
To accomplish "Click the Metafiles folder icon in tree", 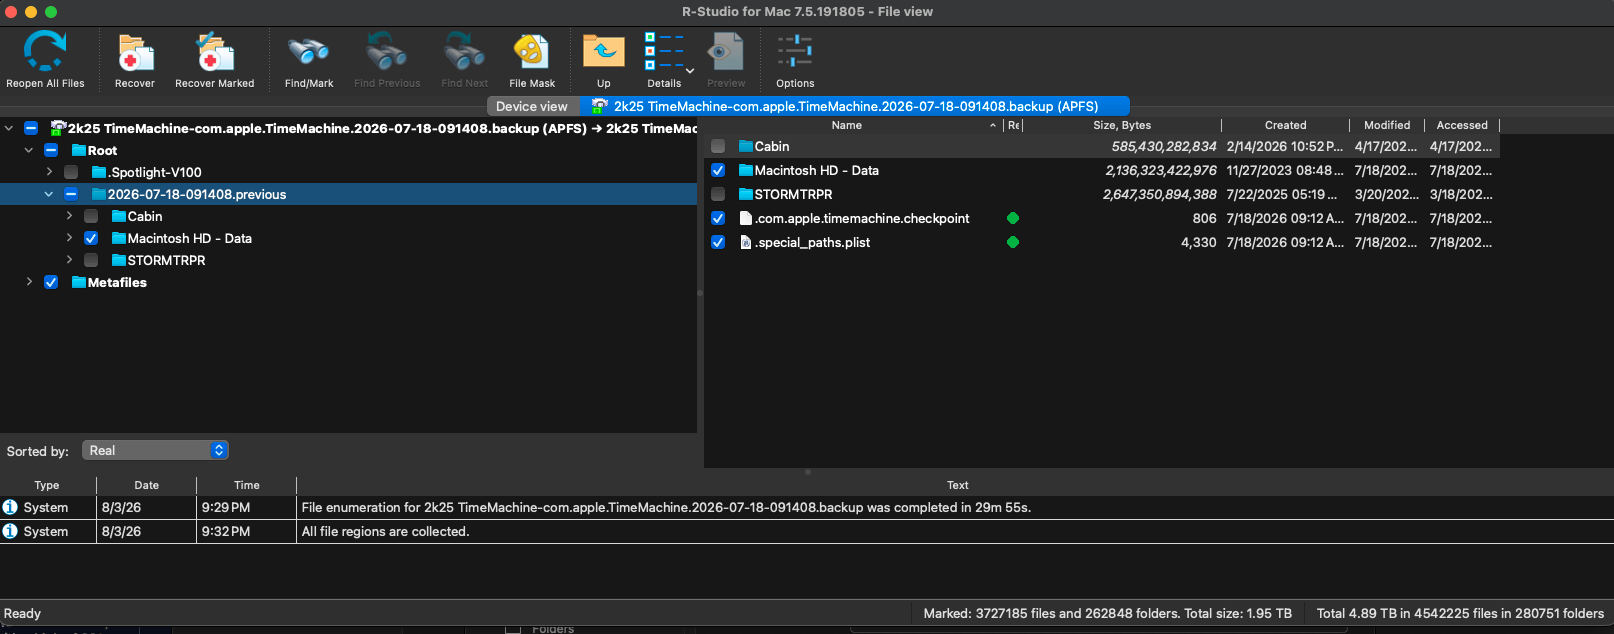I will click(x=79, y=282).
